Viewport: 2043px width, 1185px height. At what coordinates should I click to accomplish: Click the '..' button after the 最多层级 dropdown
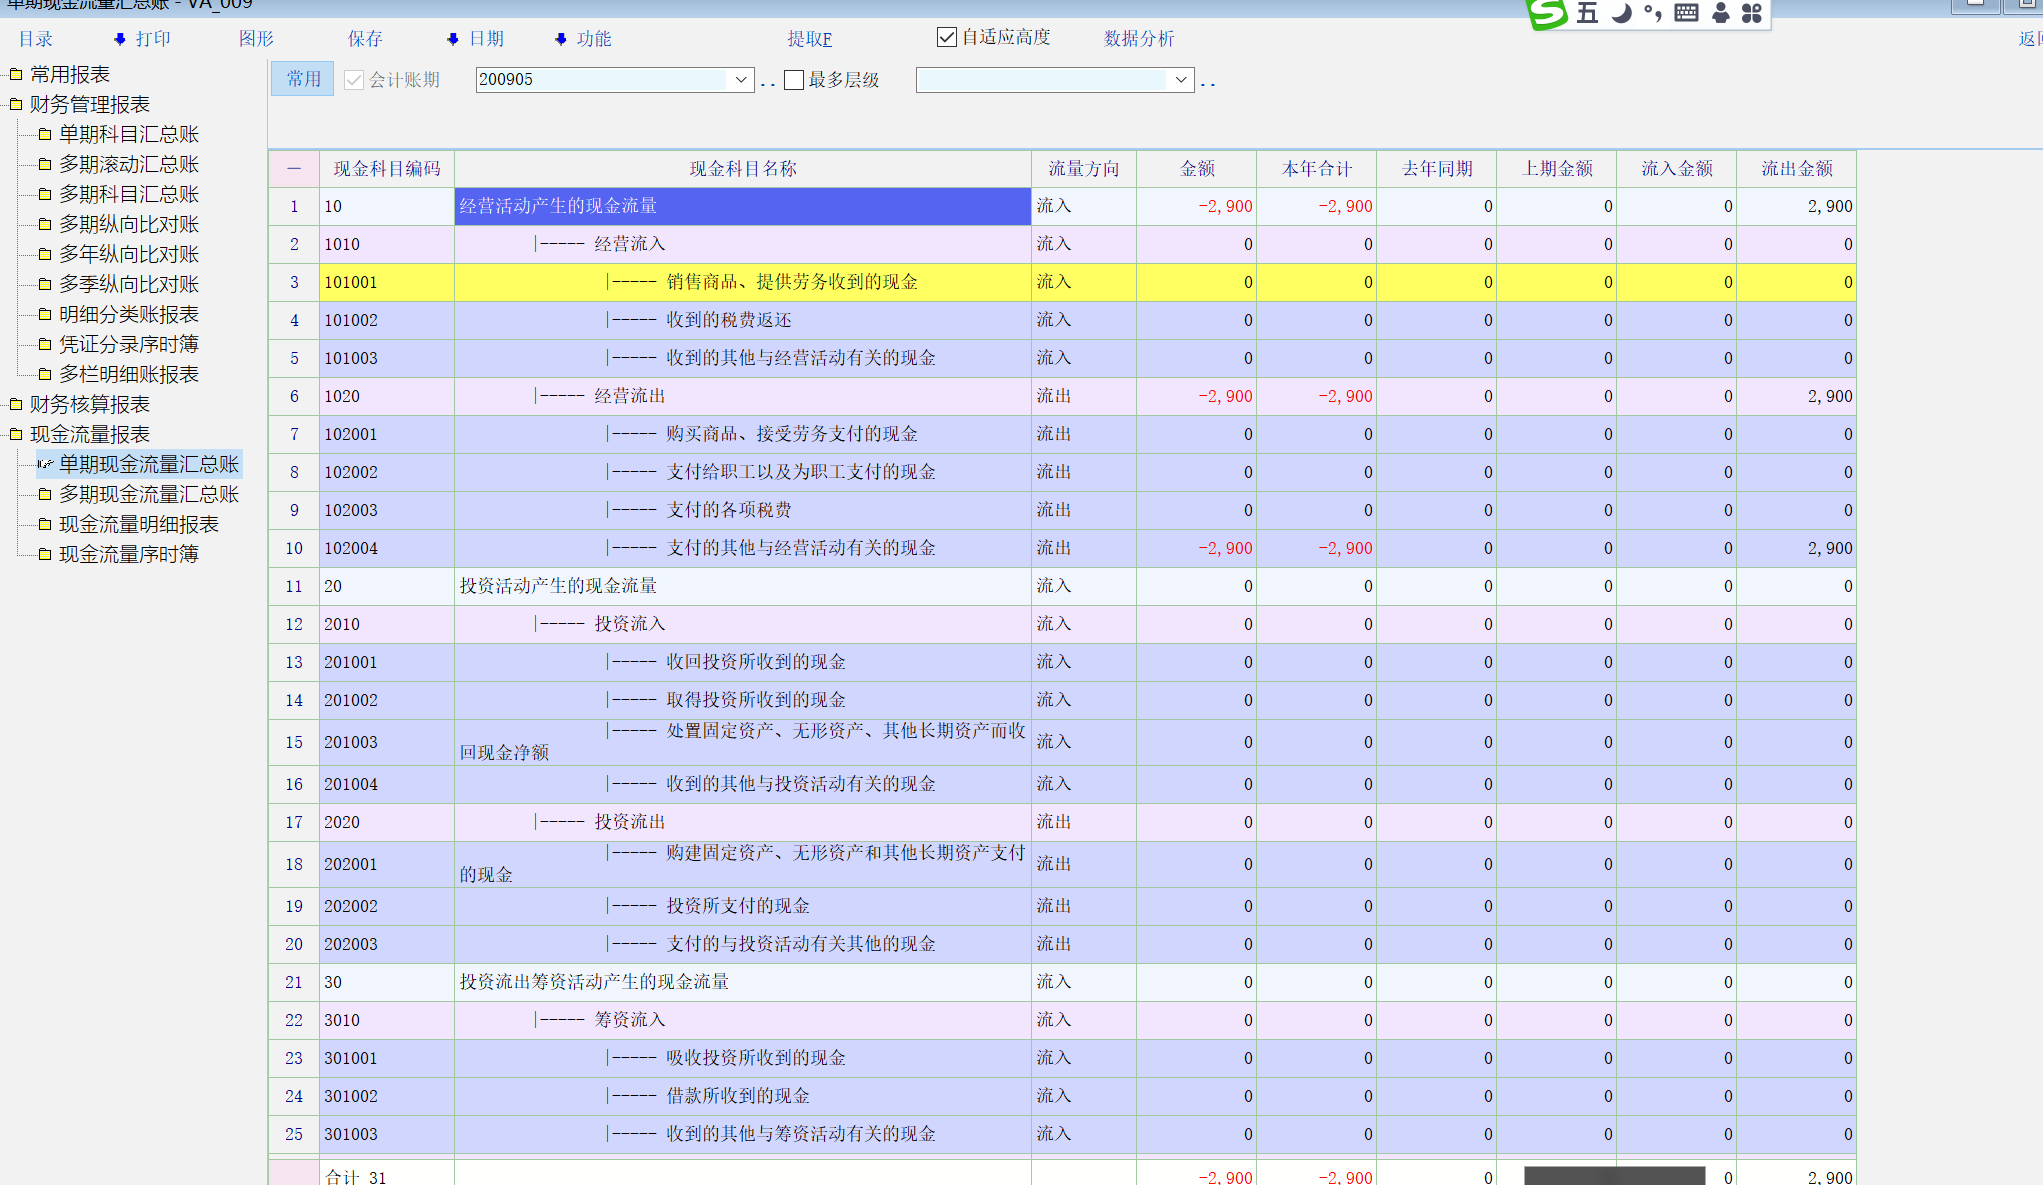[1208, 83]
